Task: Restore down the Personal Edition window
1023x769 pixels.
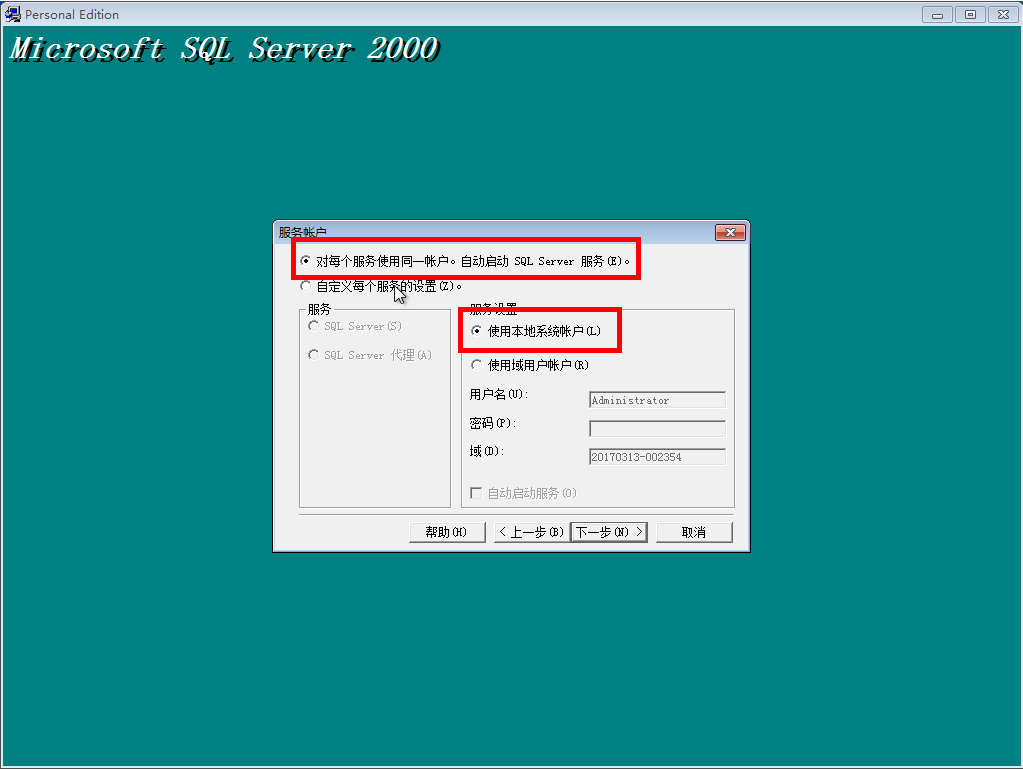Action: tap(969, 14)
